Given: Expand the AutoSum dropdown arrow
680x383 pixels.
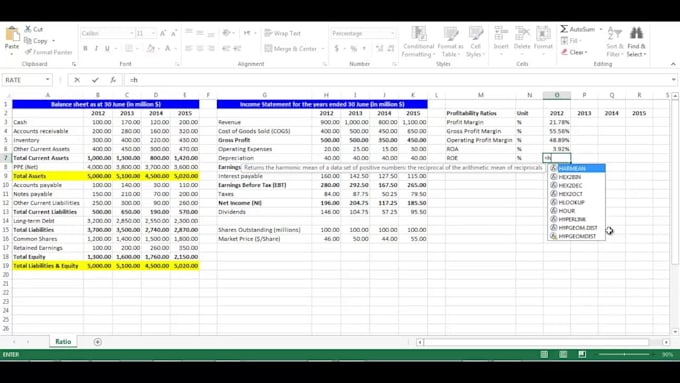Looking at the screenshot, I should 601,29.
